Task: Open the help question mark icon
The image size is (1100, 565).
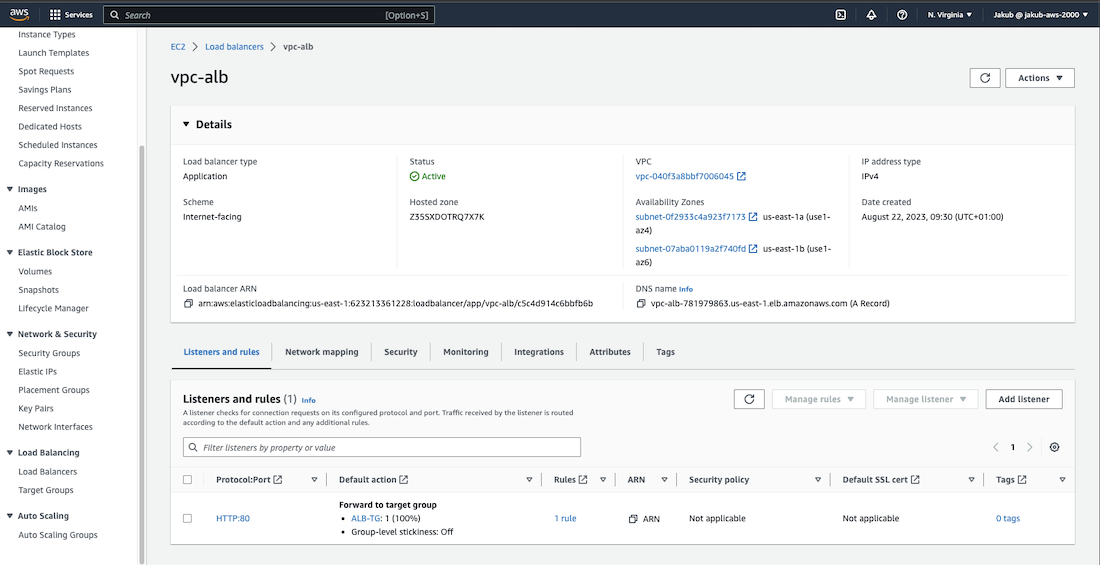Action: pyautogui.click(x=902, y=15)
